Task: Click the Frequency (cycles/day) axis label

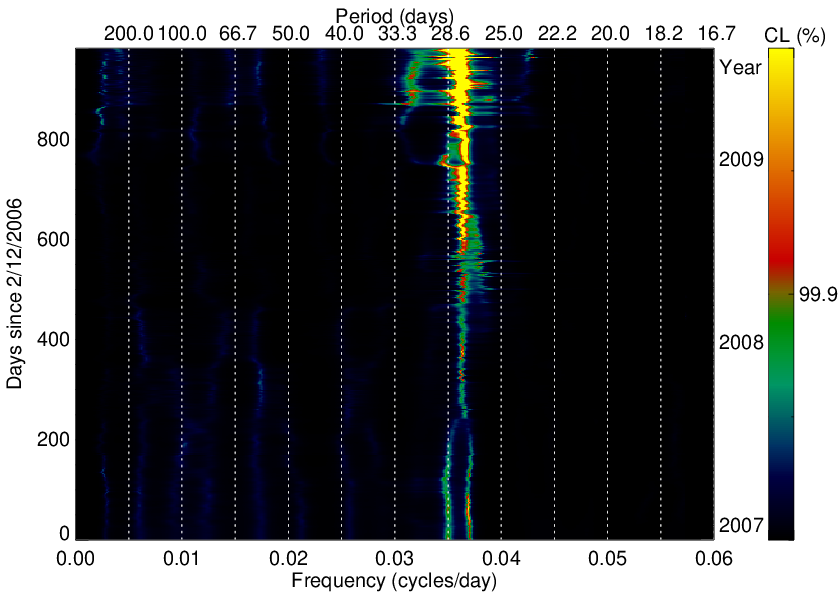Action: (x=394, y=580)
